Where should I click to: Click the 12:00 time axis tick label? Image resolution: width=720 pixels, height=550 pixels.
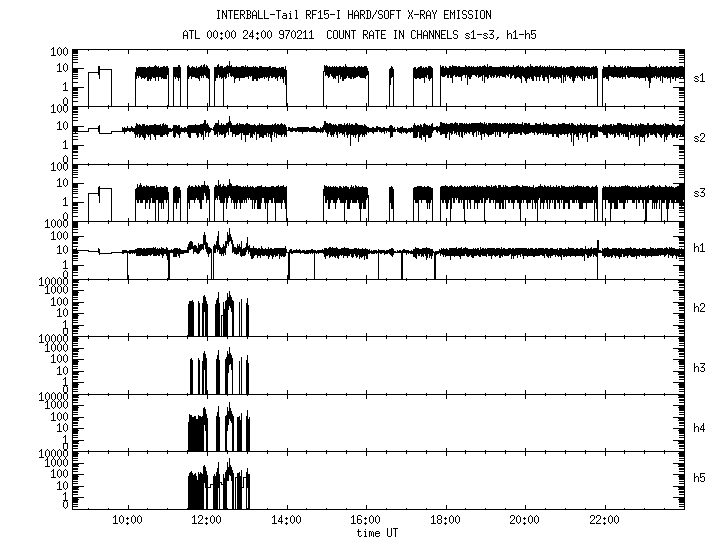coord(207,520)
